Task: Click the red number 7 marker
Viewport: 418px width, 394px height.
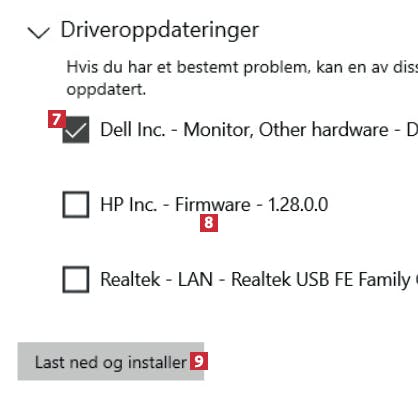Action: (57, 119)
